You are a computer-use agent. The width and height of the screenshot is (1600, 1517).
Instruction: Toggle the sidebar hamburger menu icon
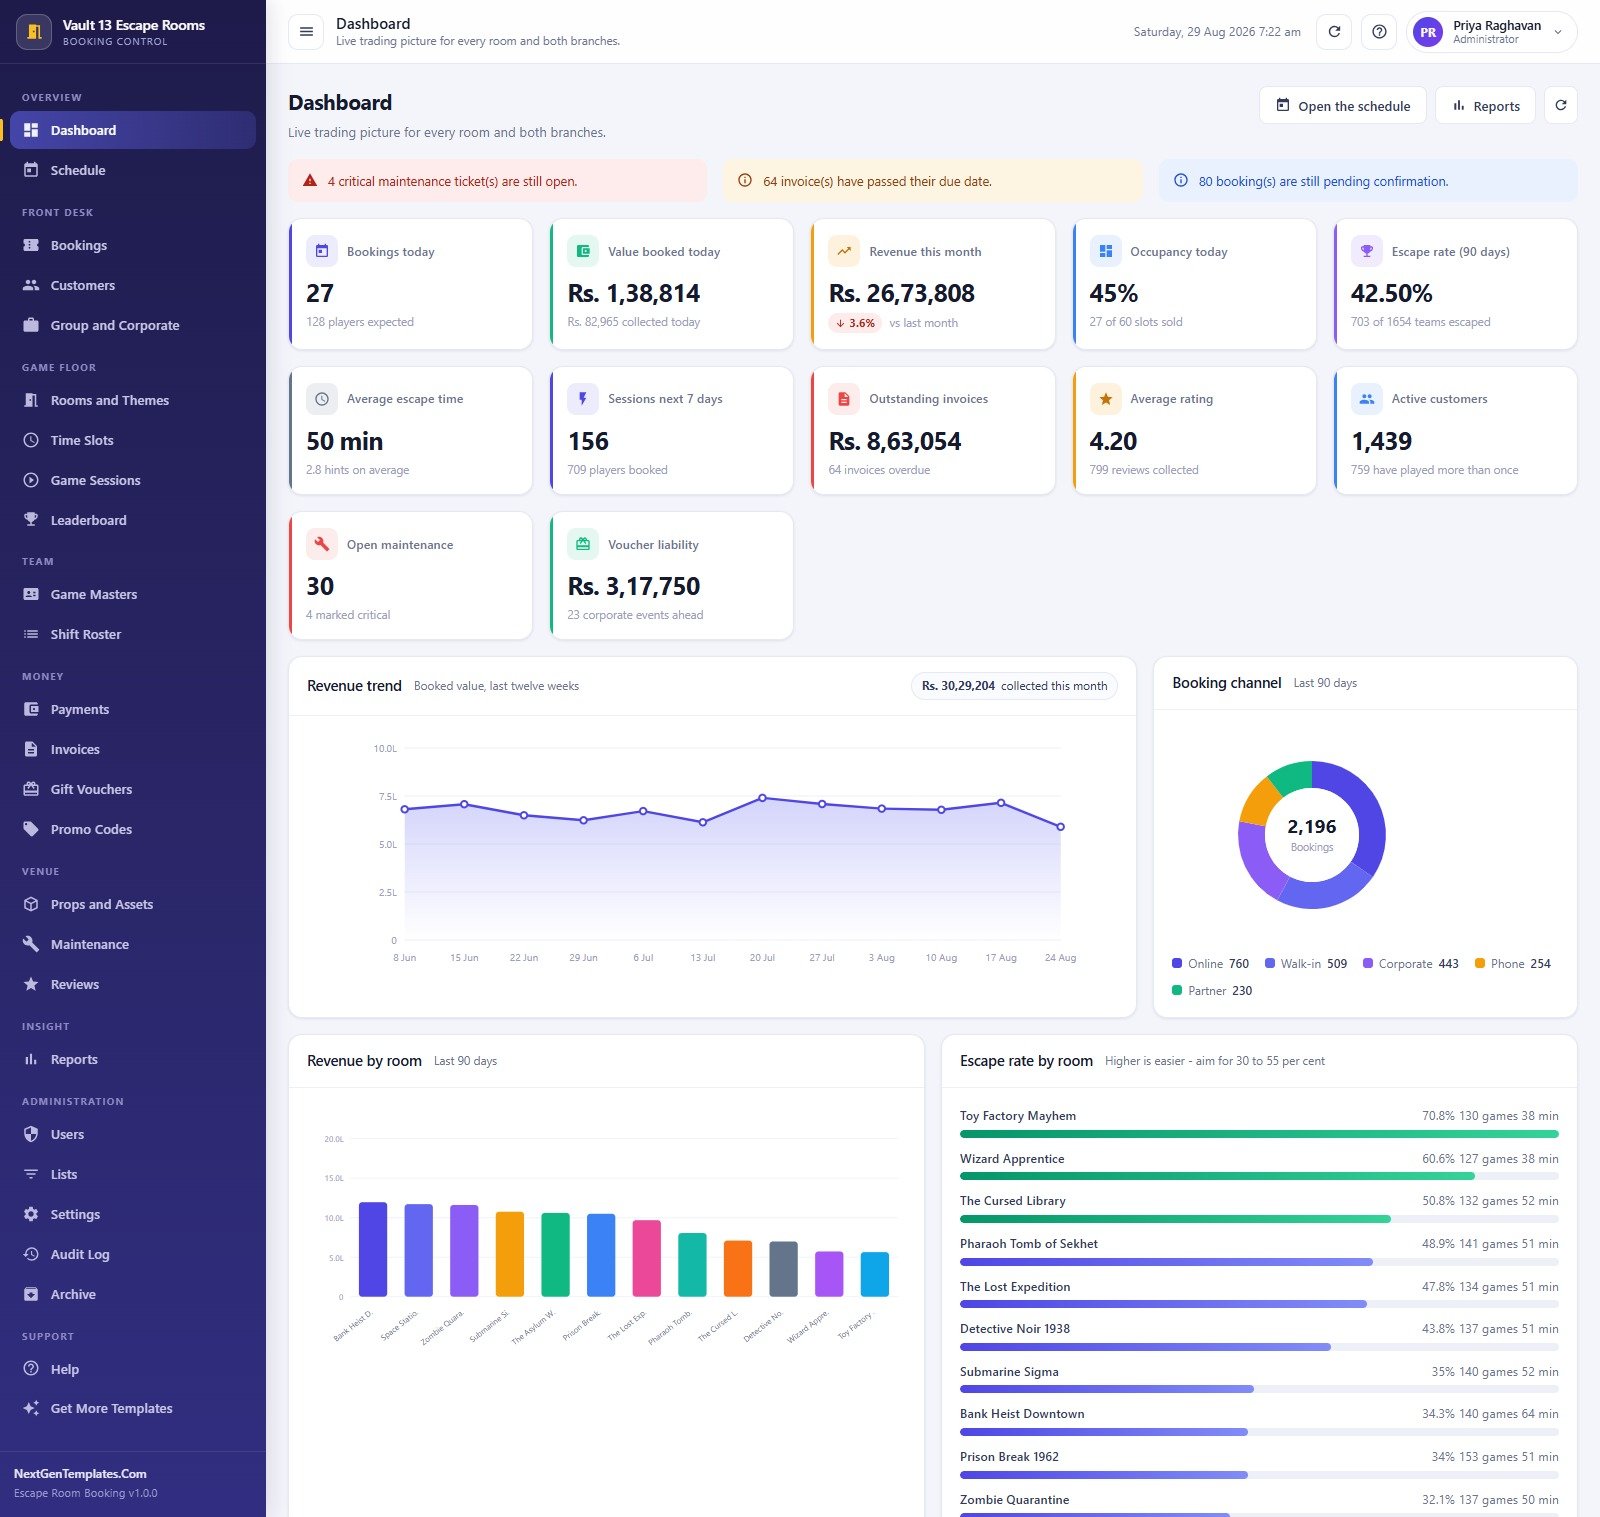[x=306, y=32]
